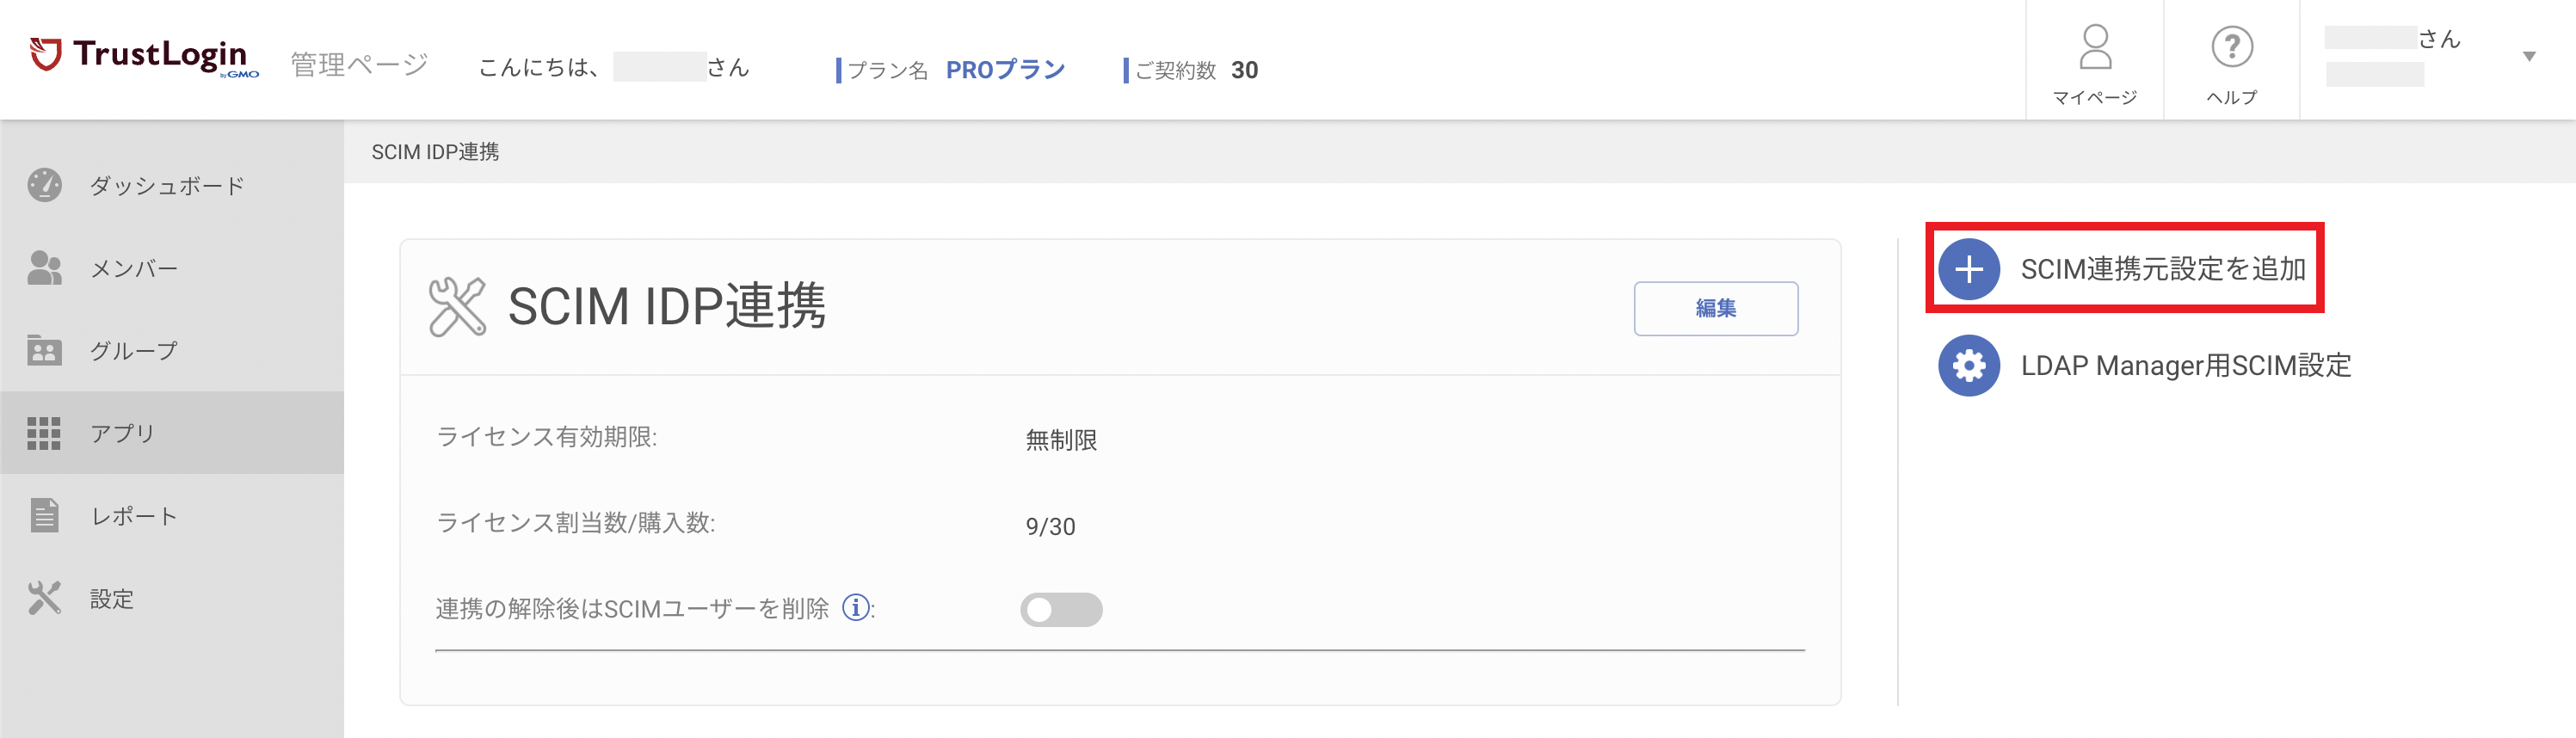
Task: Click the report document icon
Action: coord(44,515)
